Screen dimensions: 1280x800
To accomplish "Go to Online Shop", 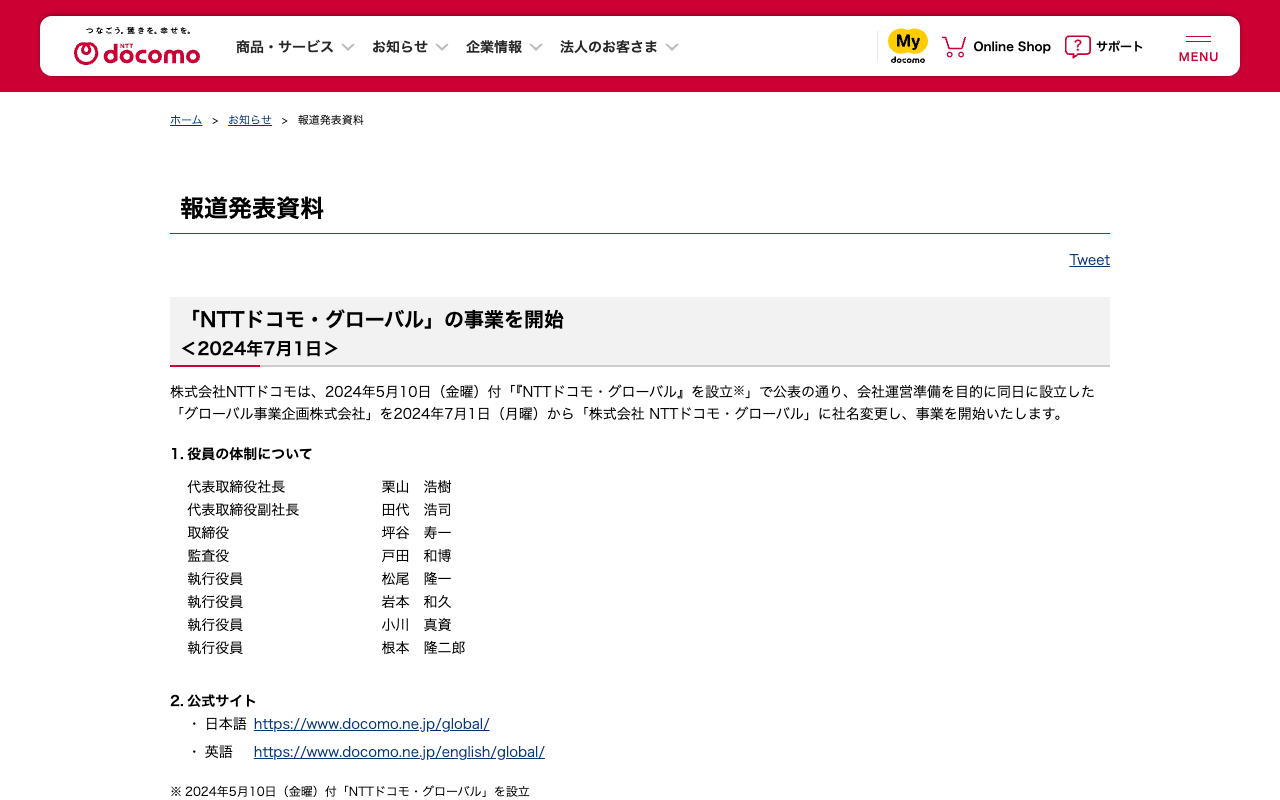I will (1012, 46).
